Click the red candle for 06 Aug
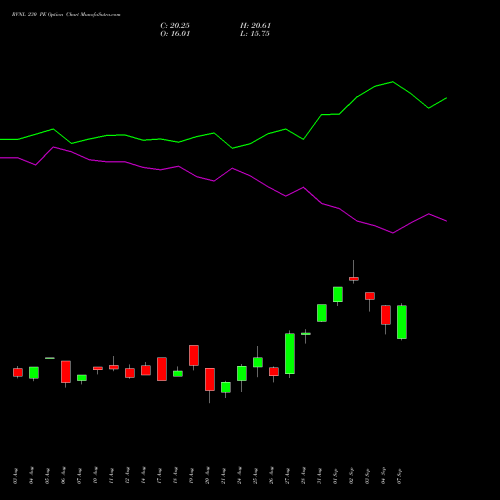 [66, 372]
